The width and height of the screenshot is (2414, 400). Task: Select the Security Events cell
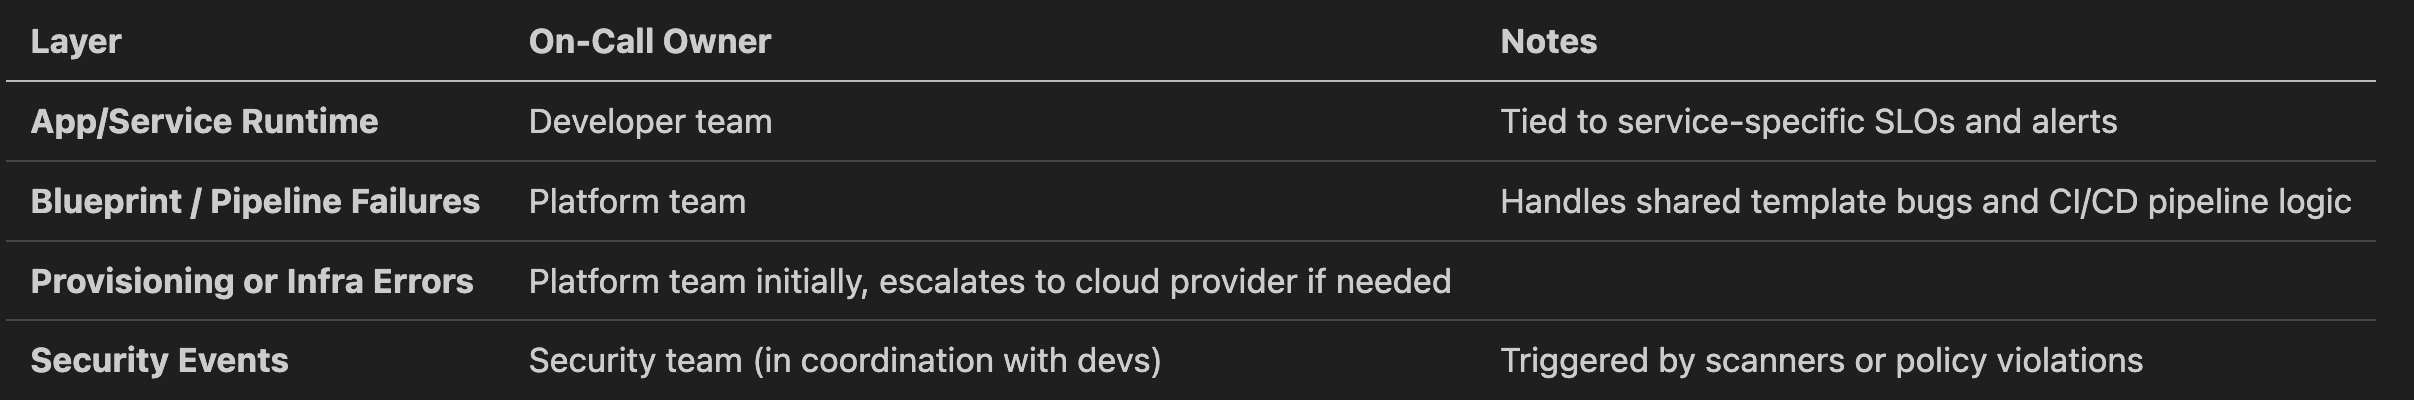click(x=159, y=361)
